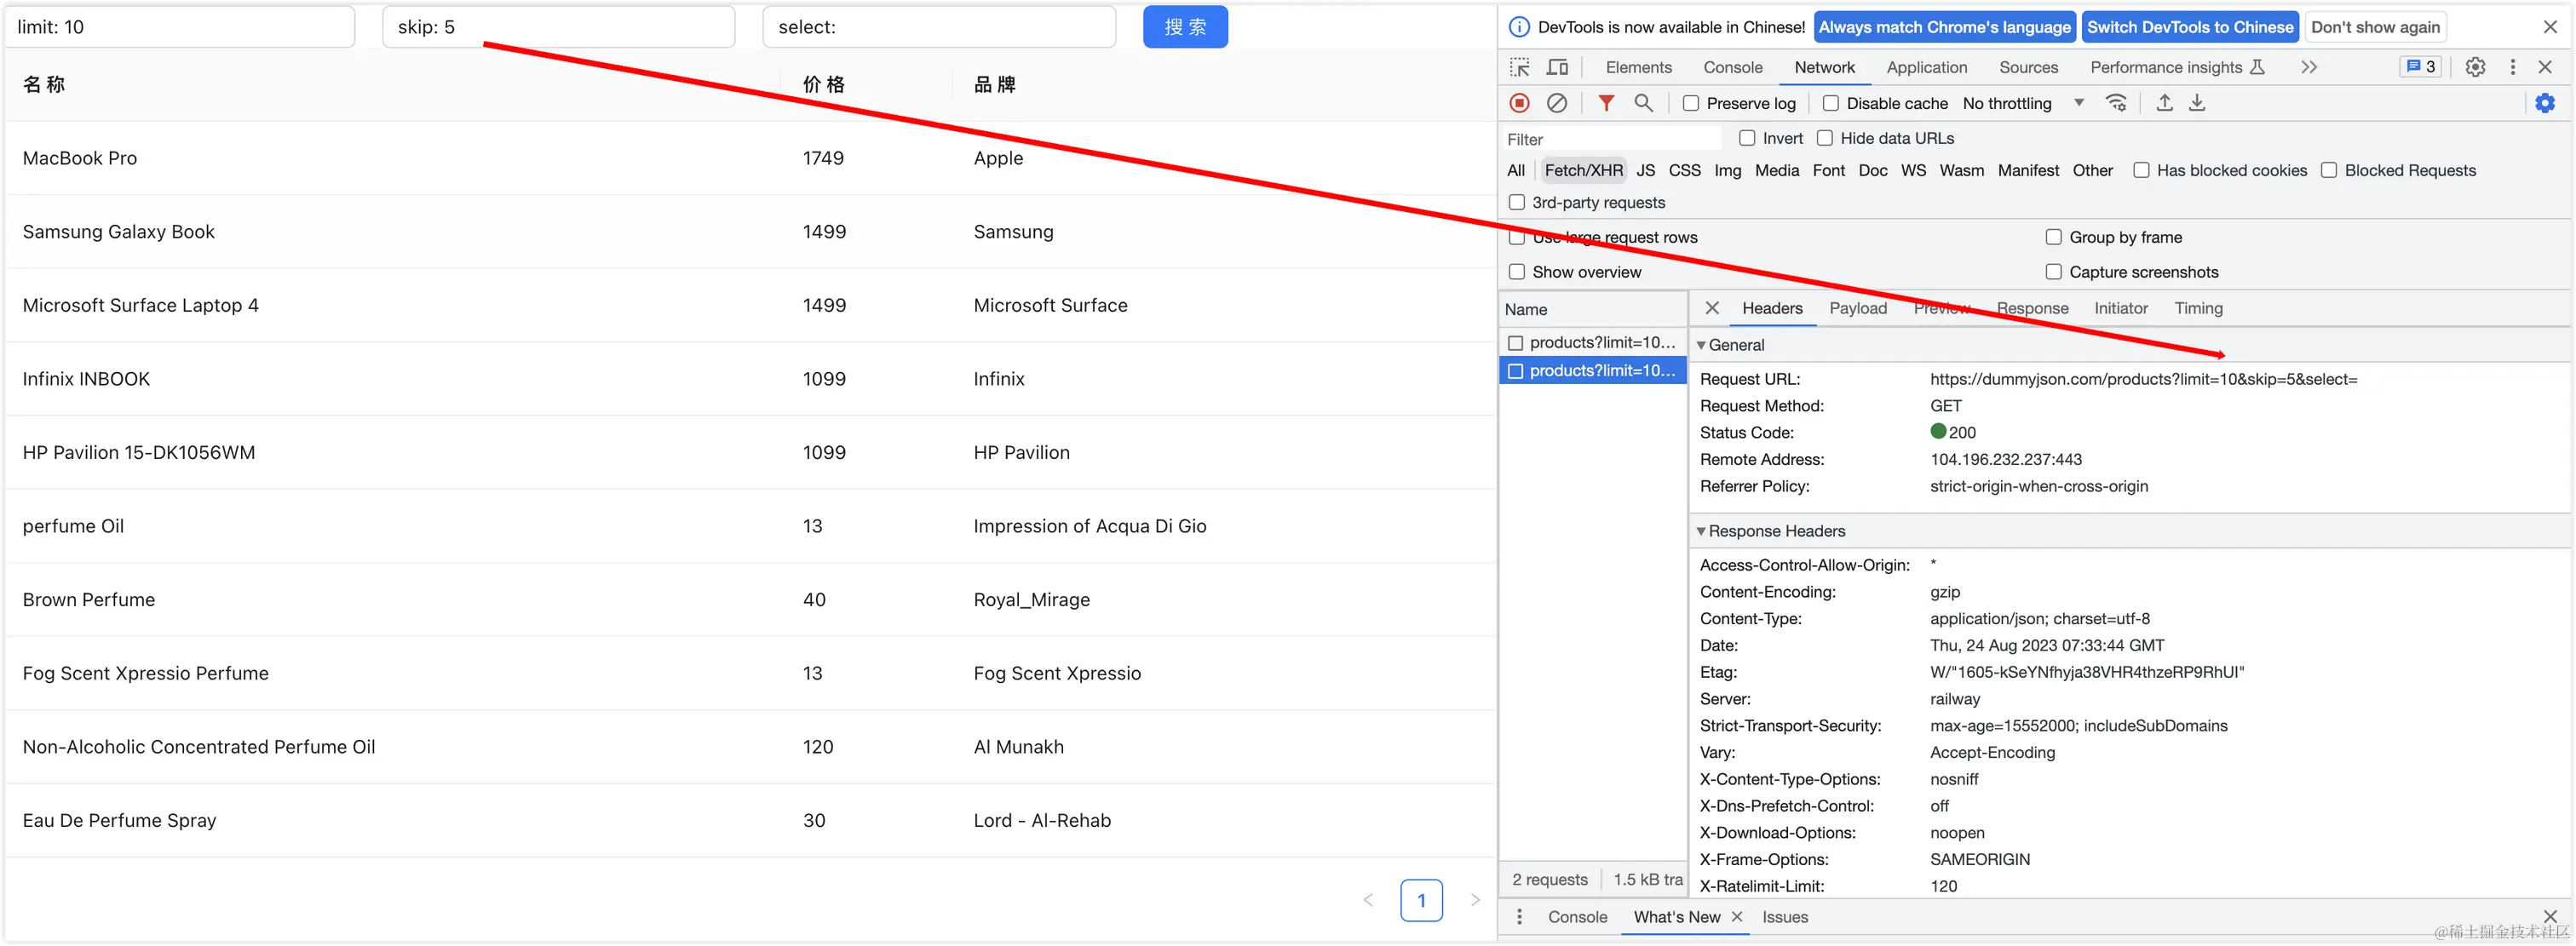Toggle the network filter funnel icon
This screenshot has height=946, width=2576.
(1606, 103)
